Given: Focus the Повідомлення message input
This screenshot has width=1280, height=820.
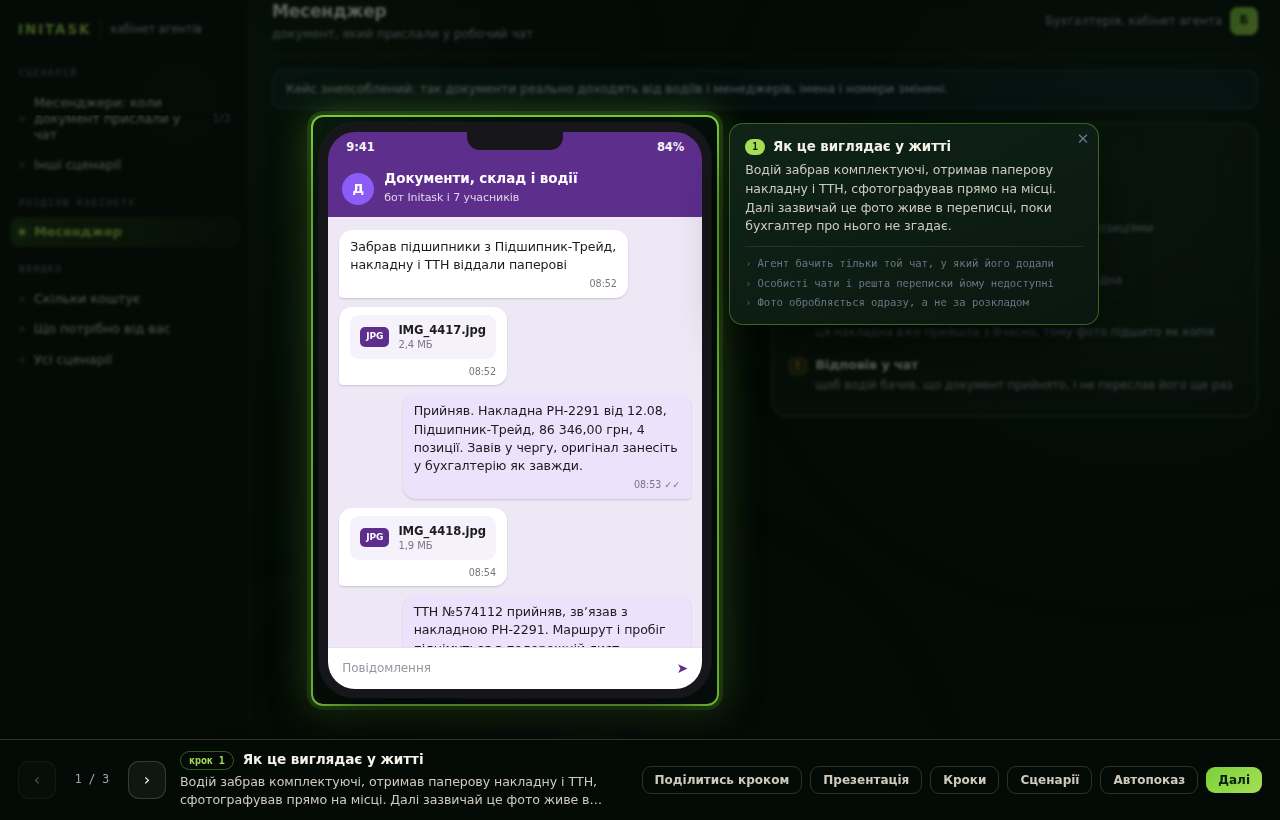Looking at the screenshot, I should 503,668.
